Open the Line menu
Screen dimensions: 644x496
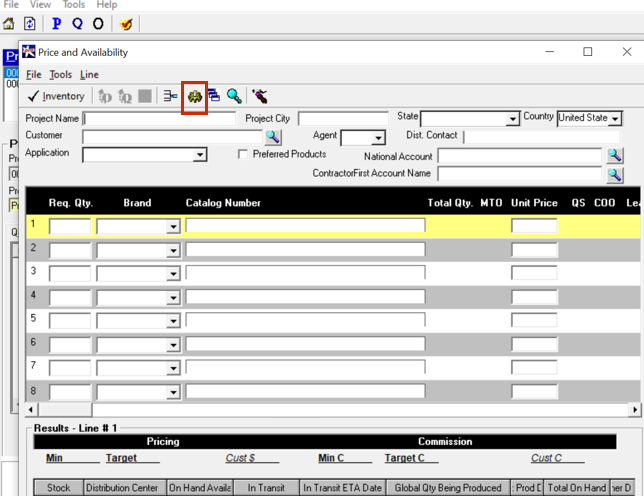89,75
